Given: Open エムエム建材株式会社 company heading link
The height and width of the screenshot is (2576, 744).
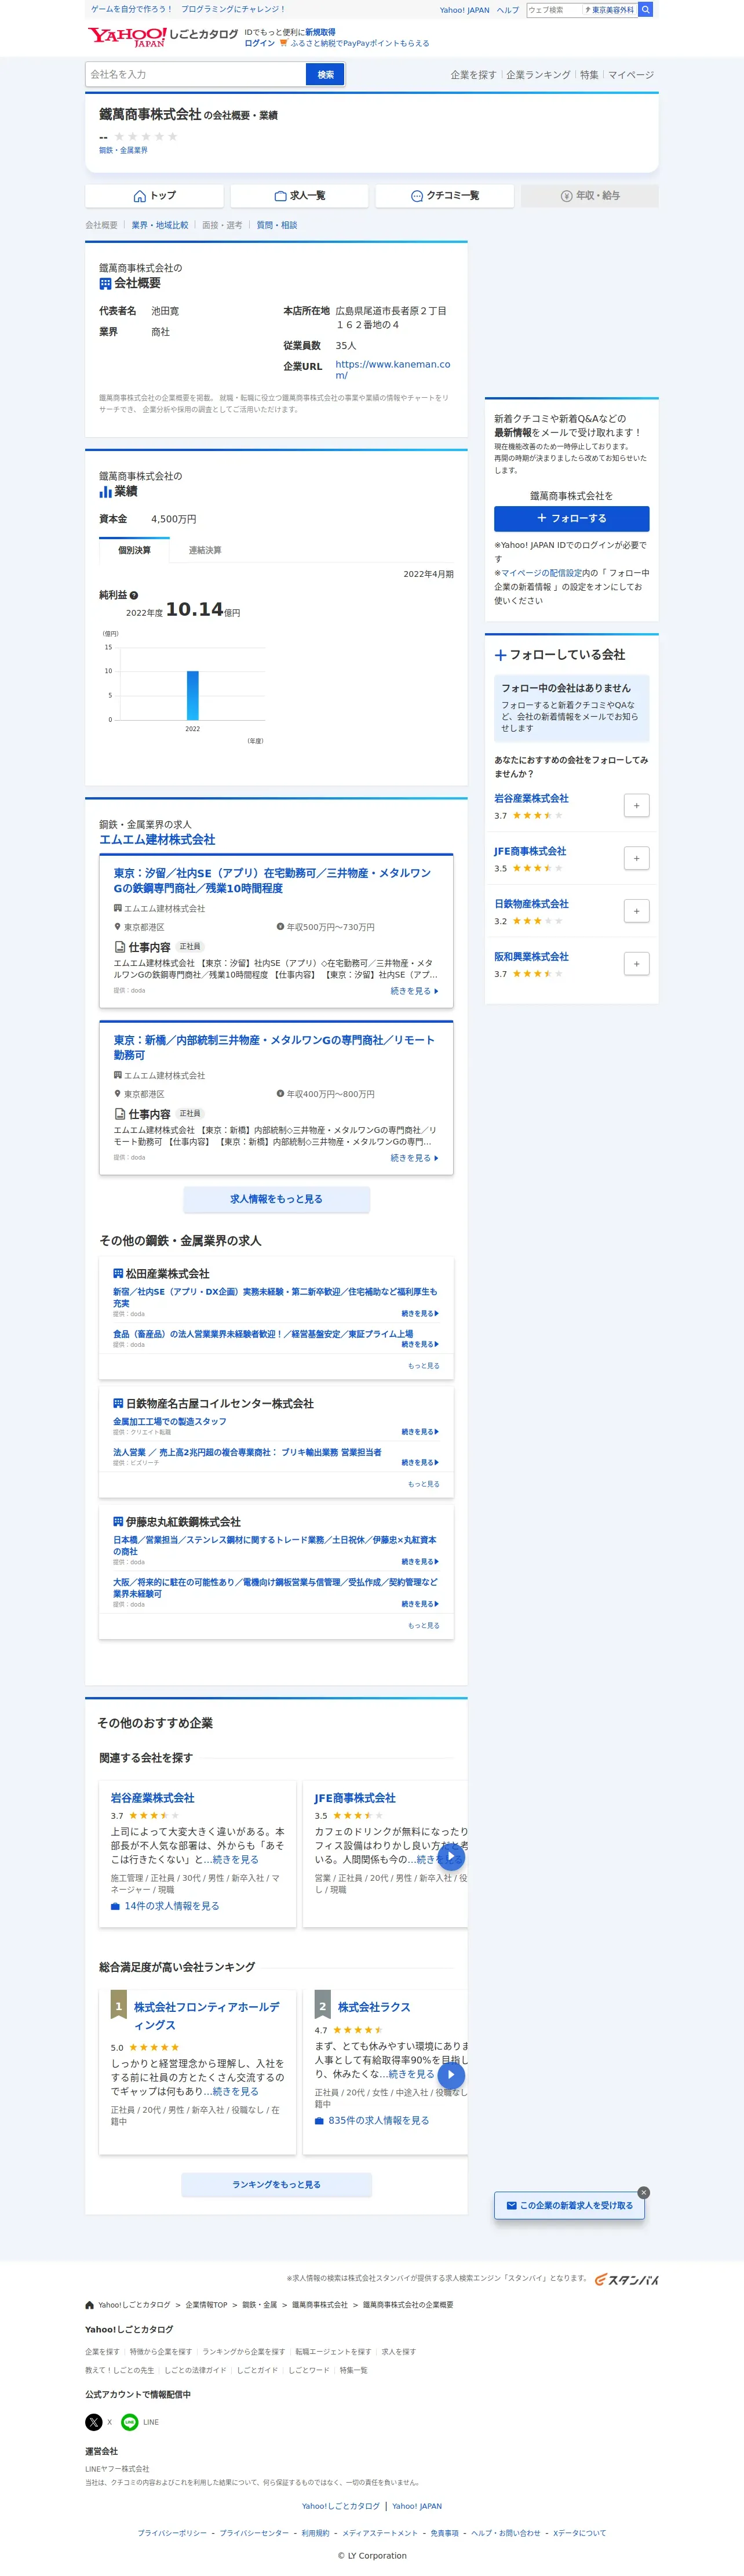Looking at the screenshot, I should [x=157, y=840].
